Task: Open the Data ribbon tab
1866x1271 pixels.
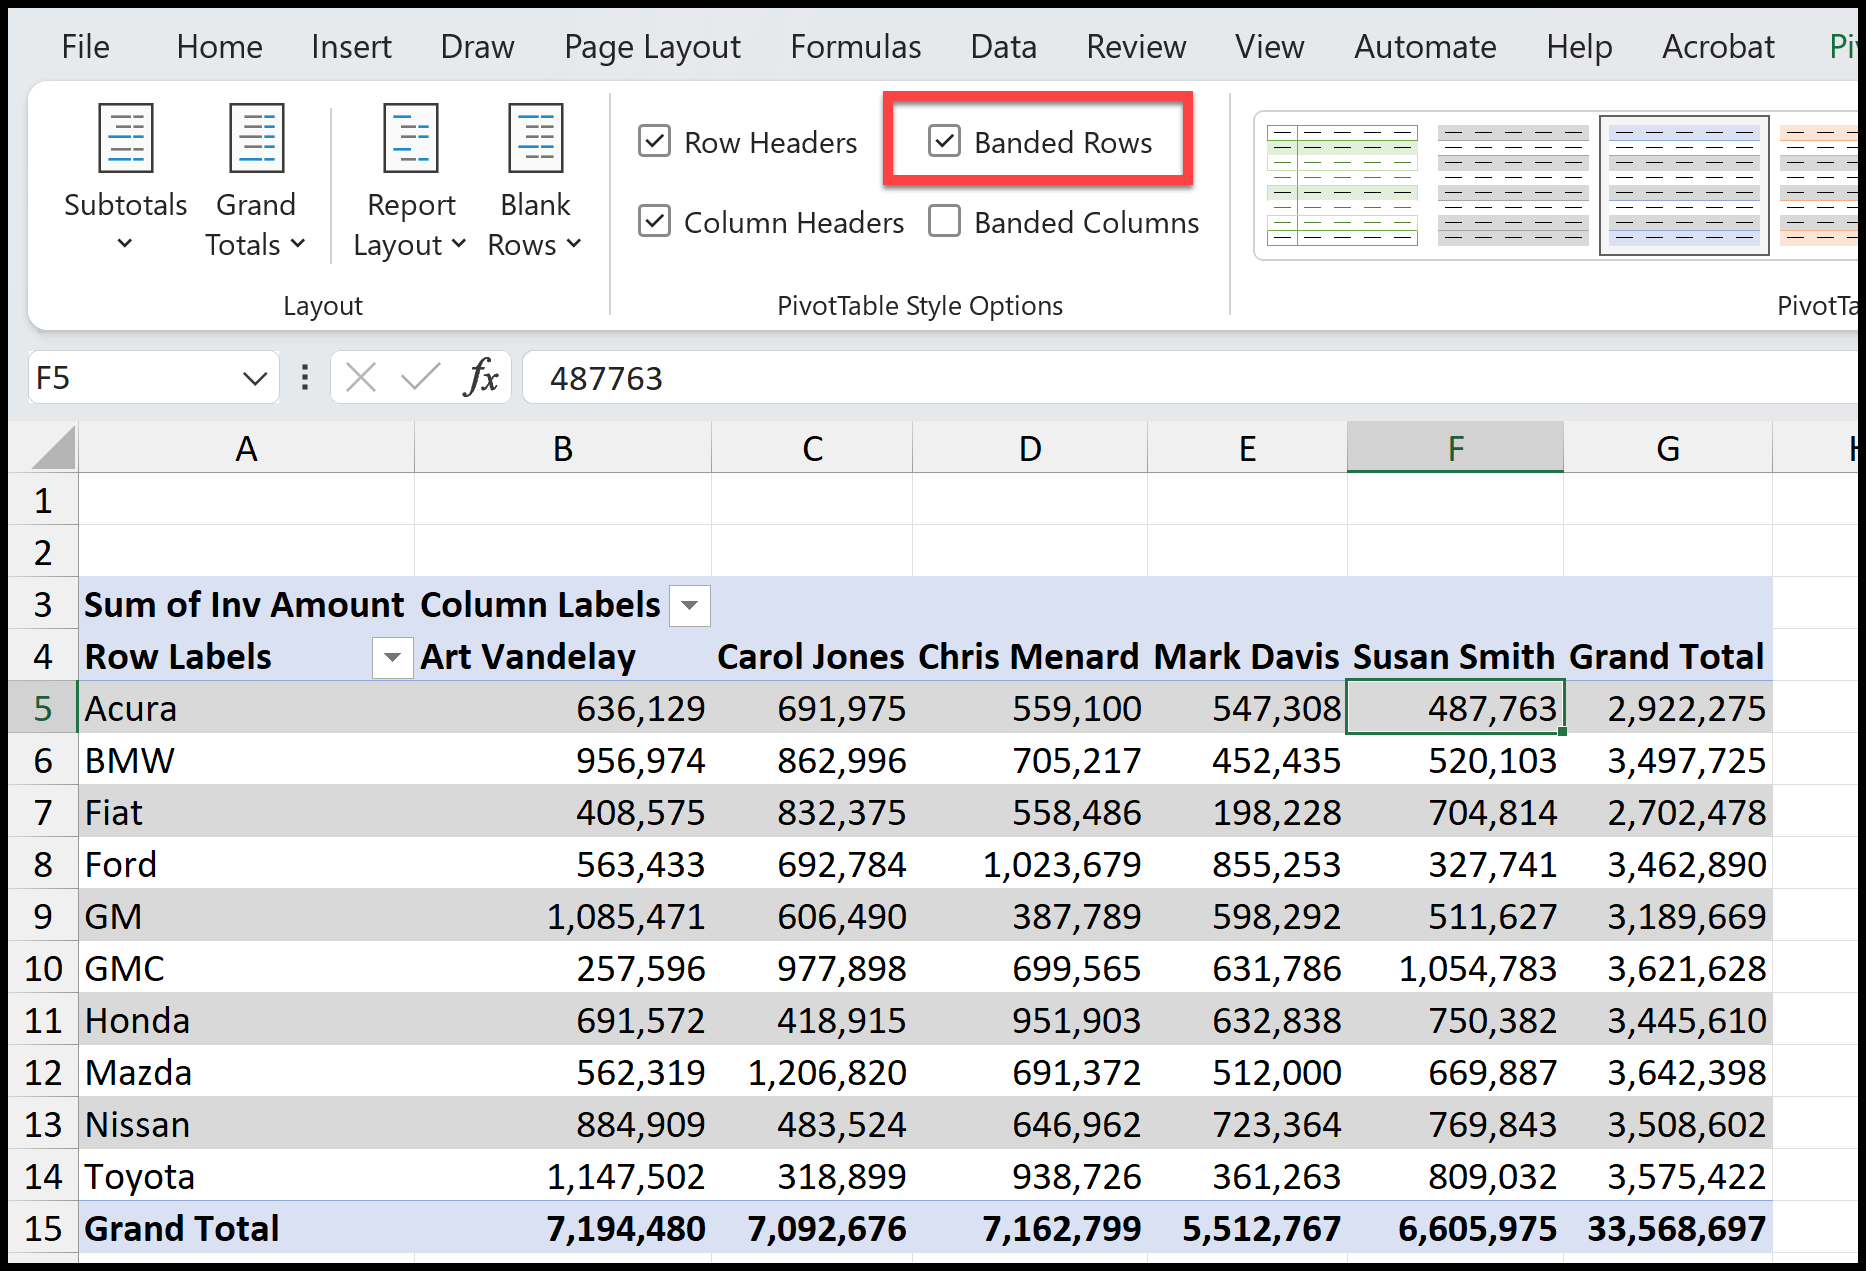Action: pyautogui.click(x=1003, y=46)
